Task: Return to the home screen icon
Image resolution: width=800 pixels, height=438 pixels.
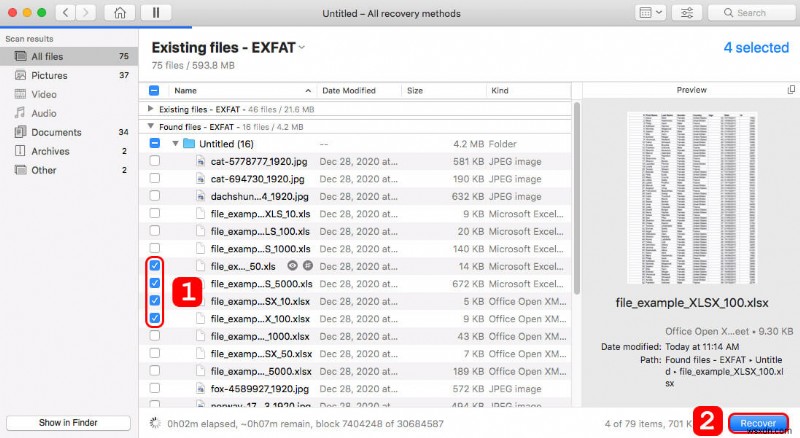Action: coord(119,13)
